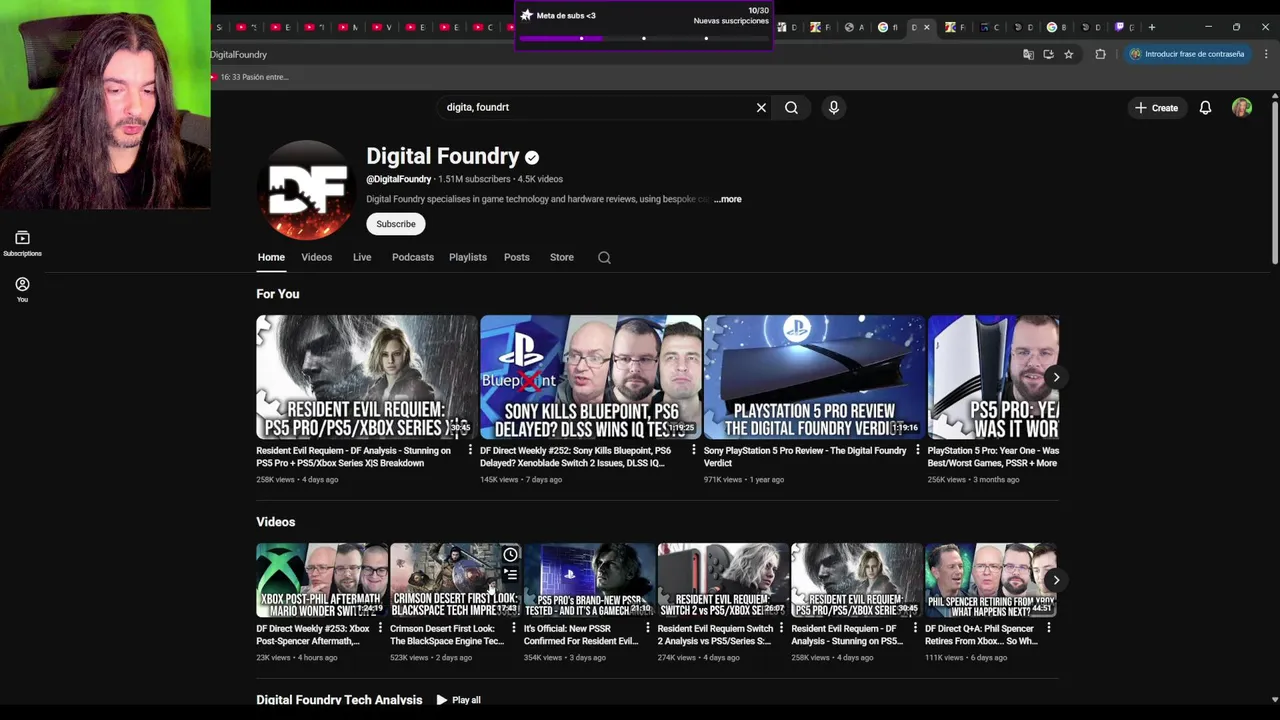Click the magnifier search button
Screen dimensions: 1280x720
791,107
